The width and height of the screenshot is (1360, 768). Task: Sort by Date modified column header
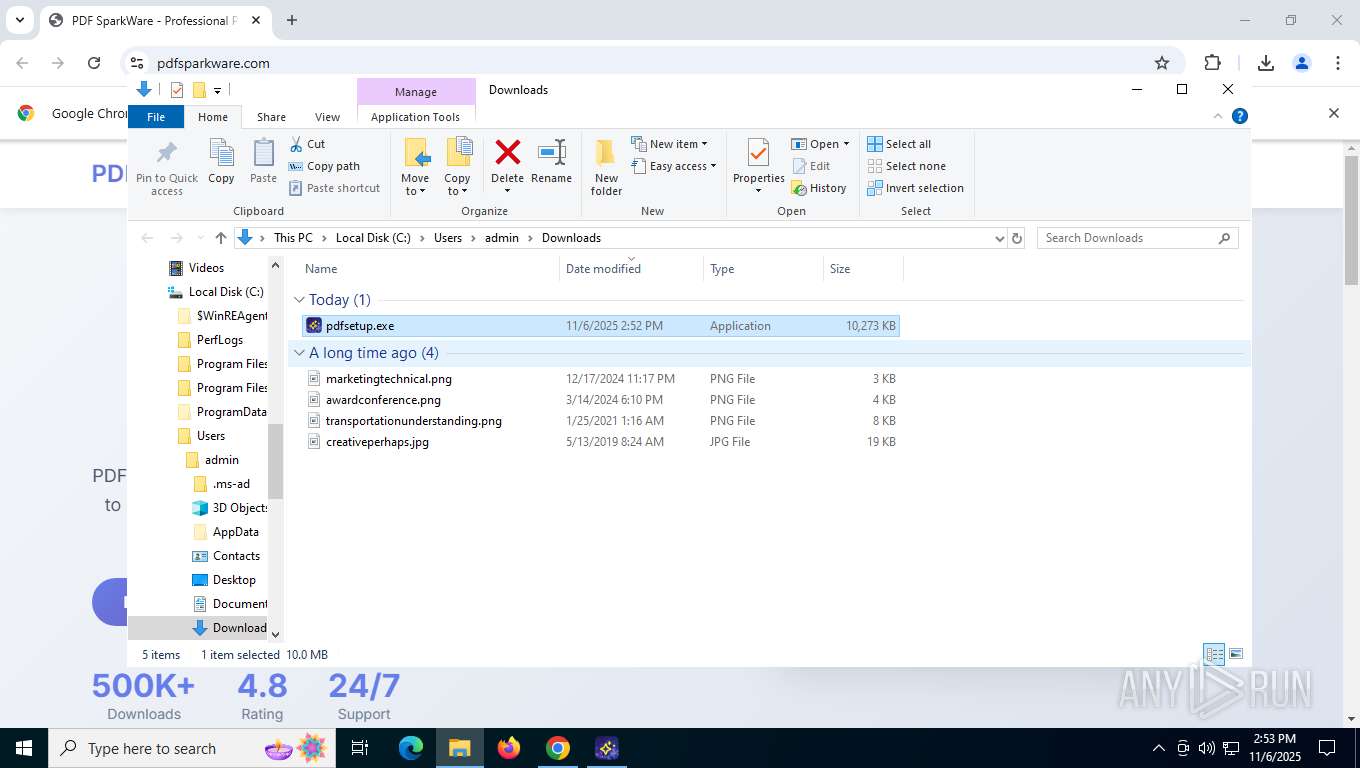tap(631, 269)
